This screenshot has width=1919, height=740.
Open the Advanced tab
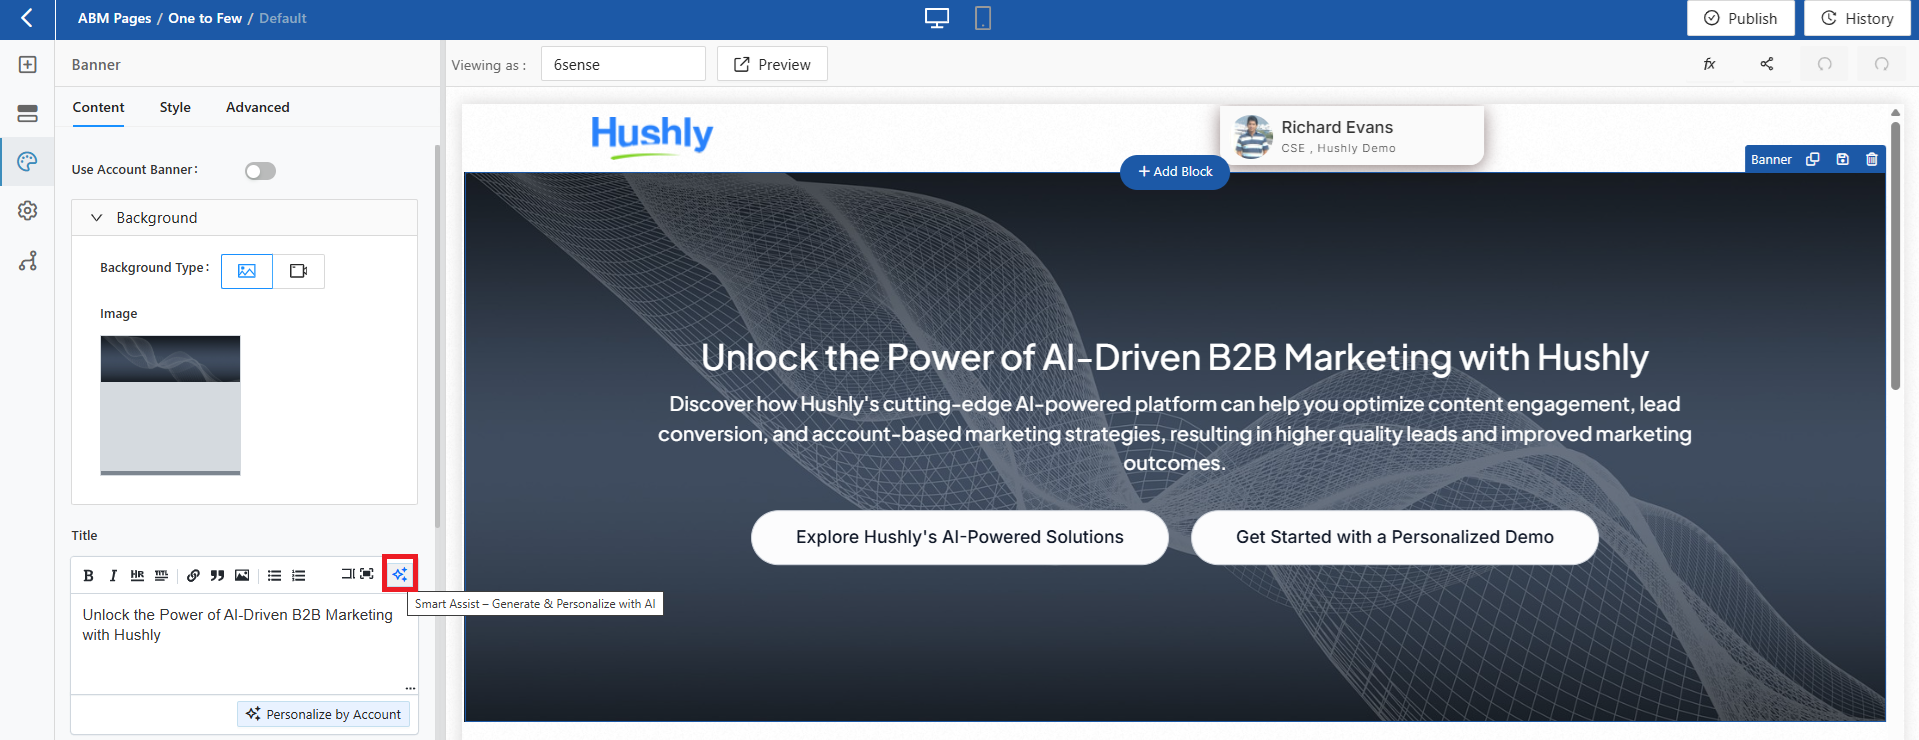pyautogui.click(x=258, y=107)
